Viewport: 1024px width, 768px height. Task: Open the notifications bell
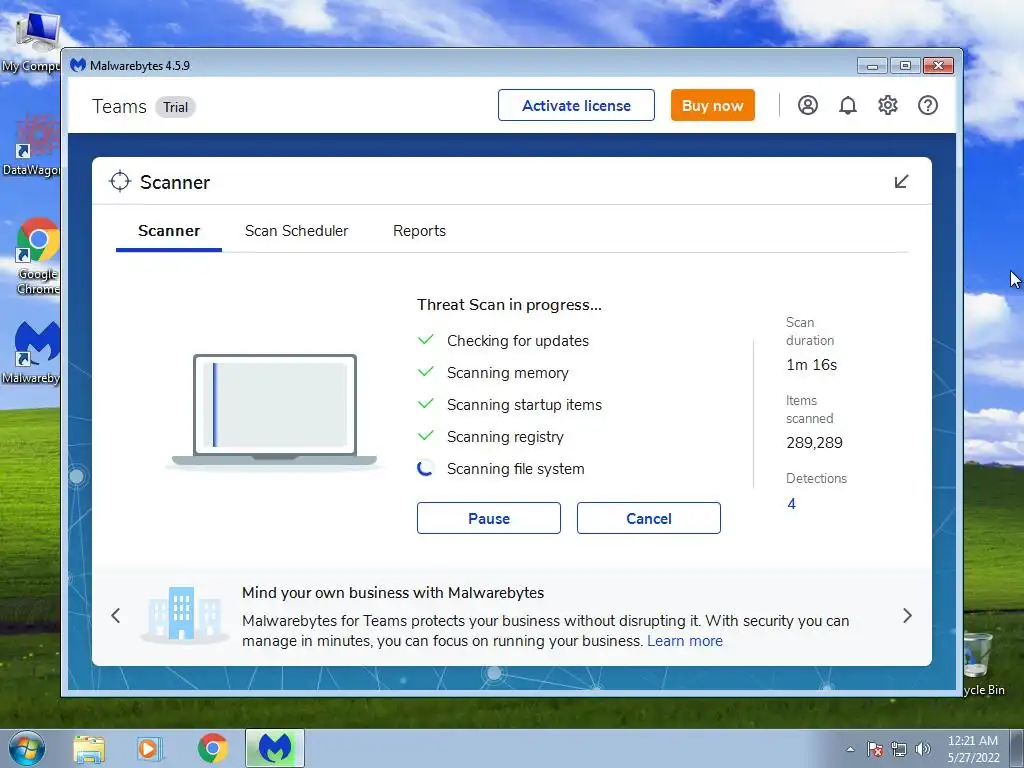pos(848,105)
